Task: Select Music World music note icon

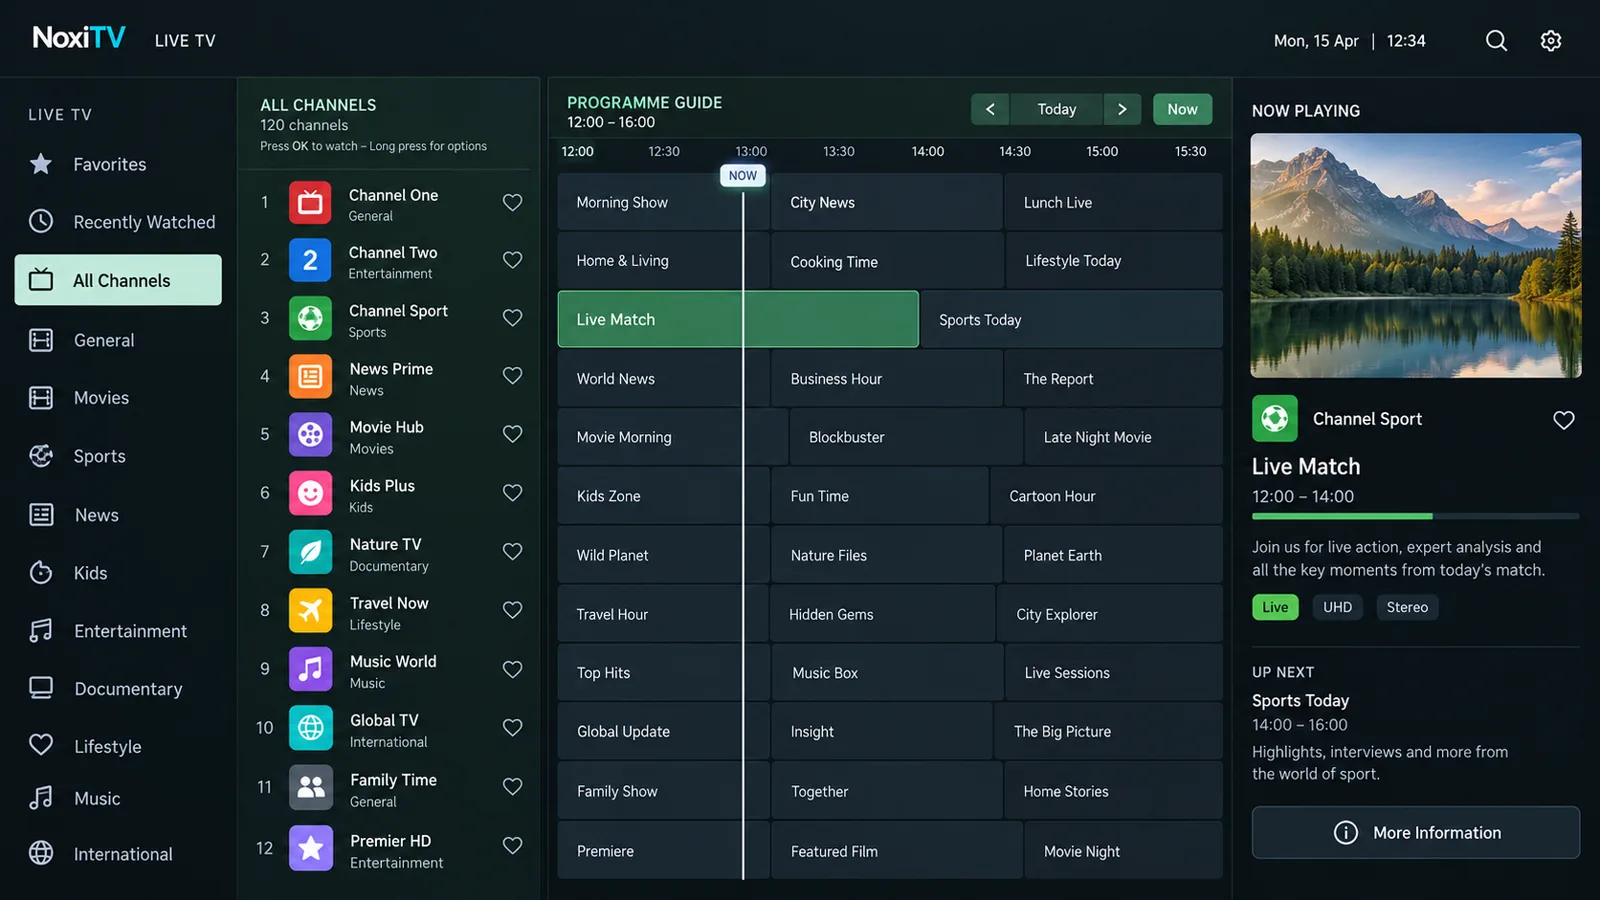Action: click(311, 669)
